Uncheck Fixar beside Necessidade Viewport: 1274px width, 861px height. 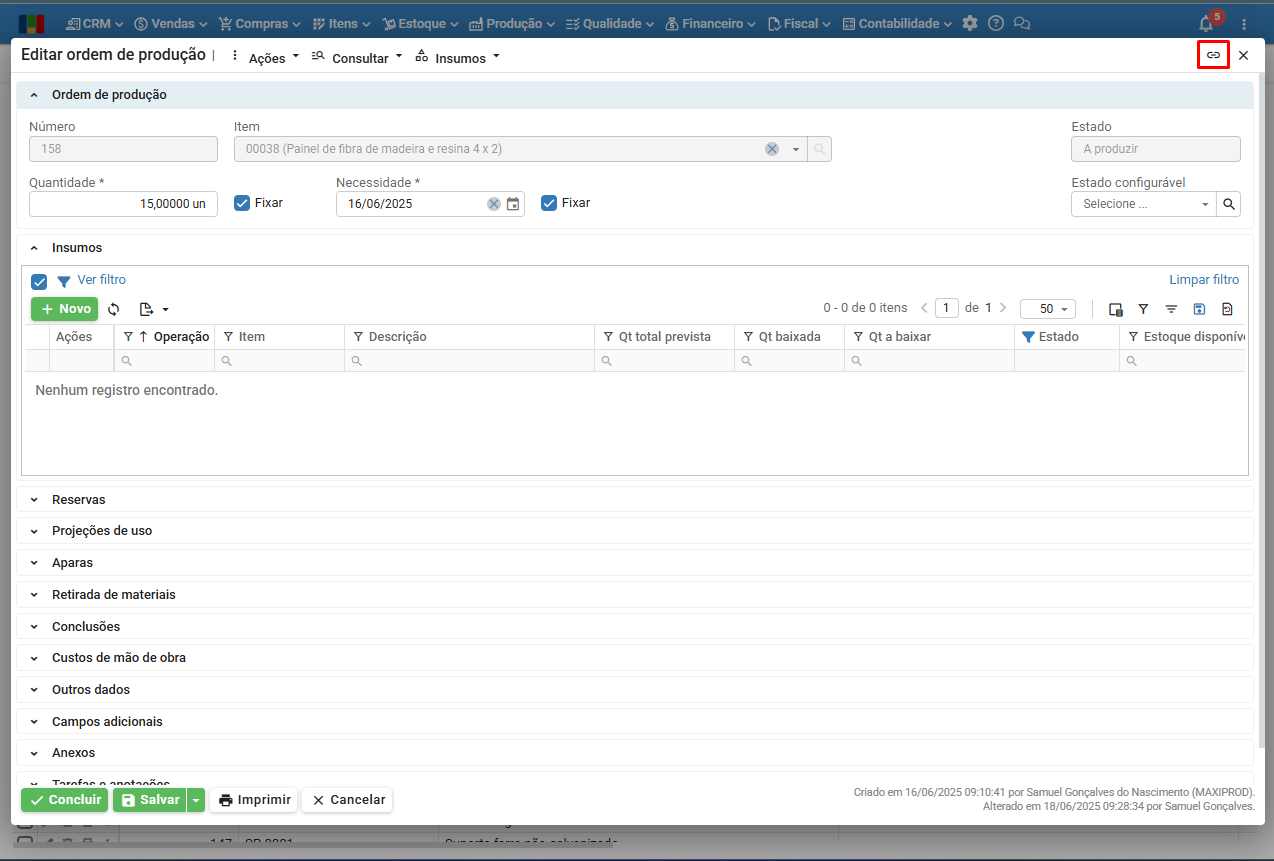(548, 203)
